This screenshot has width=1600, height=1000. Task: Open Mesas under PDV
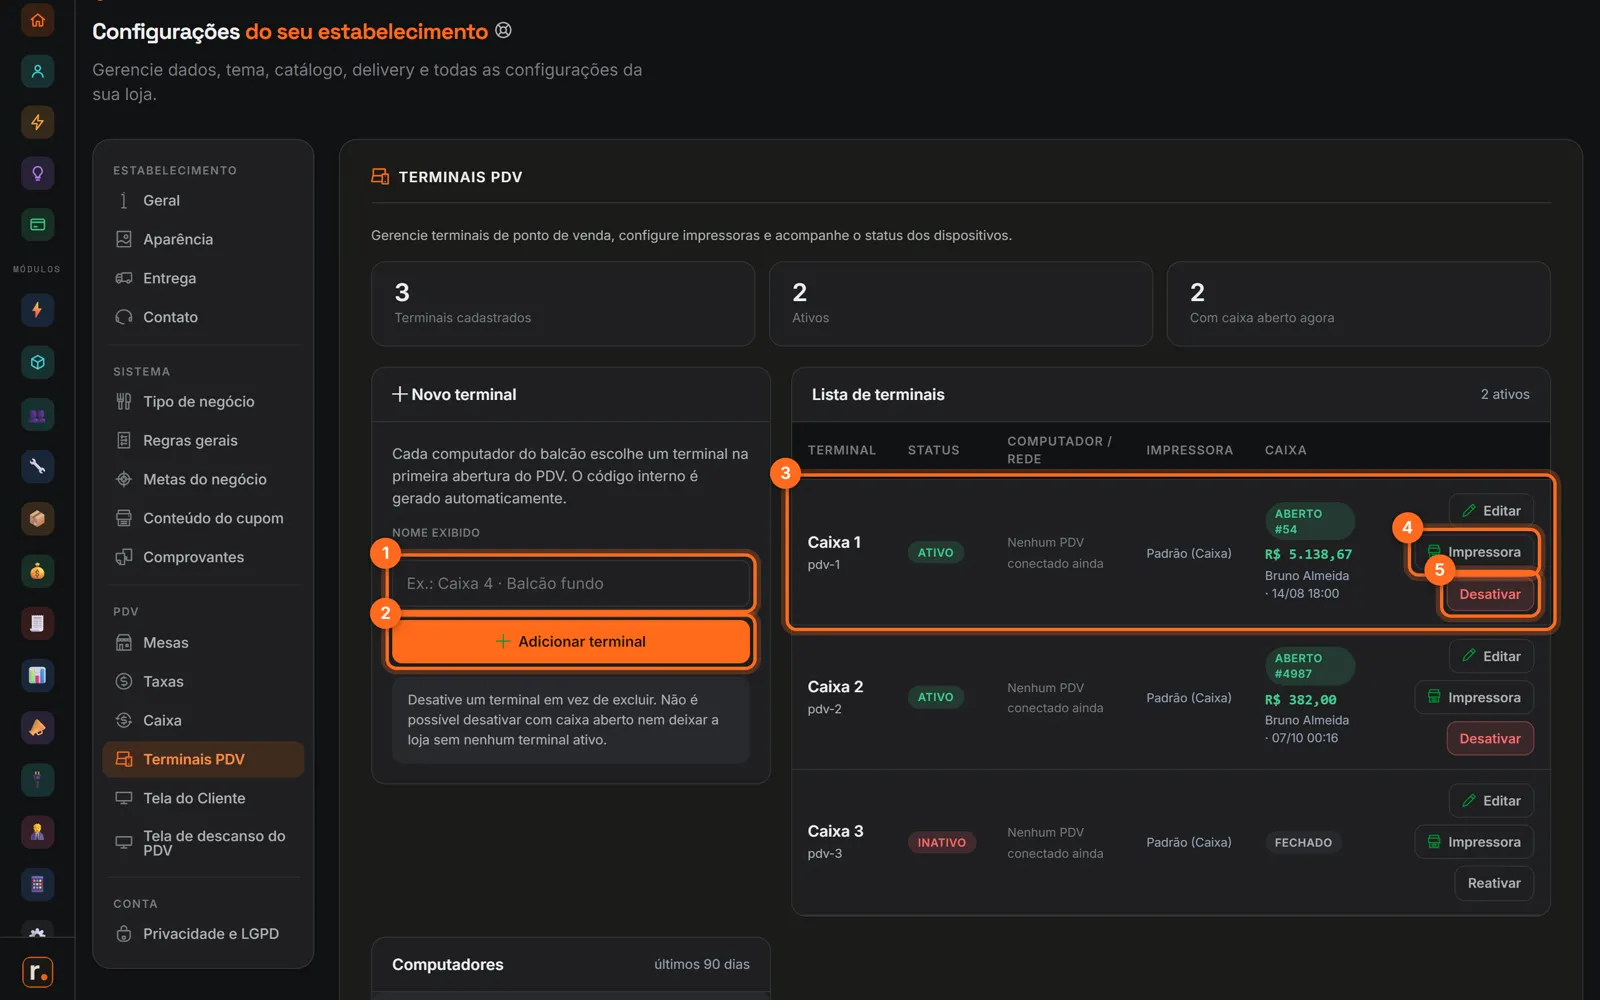[x=203, y=642]
